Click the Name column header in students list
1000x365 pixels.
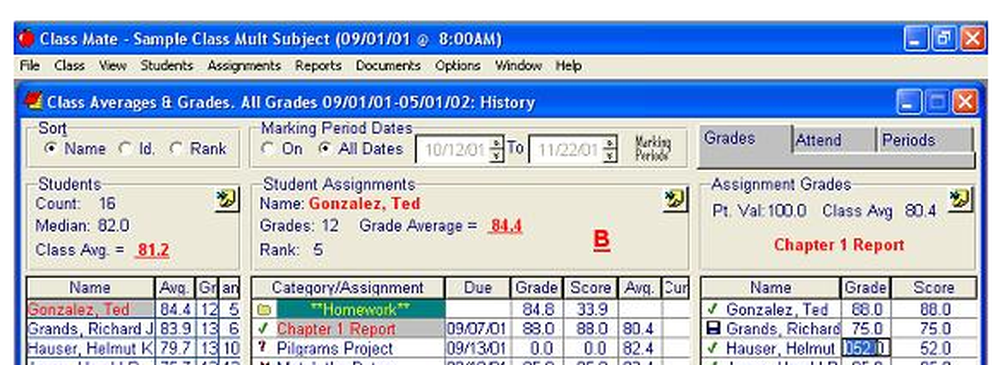90,288
